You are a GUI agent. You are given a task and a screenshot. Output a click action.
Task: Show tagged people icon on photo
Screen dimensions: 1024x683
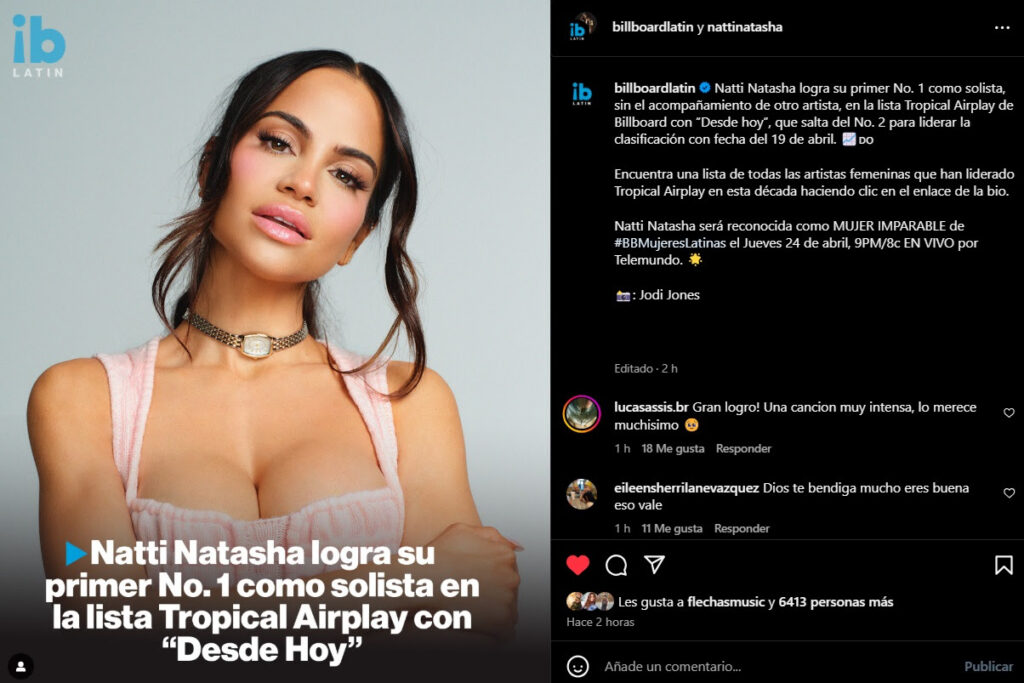21,666
